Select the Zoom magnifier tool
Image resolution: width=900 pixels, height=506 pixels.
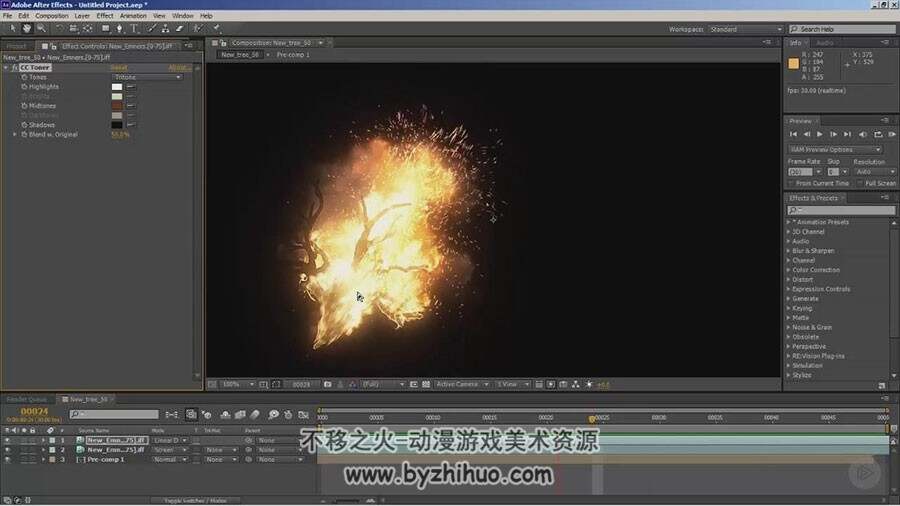[41, 28]
